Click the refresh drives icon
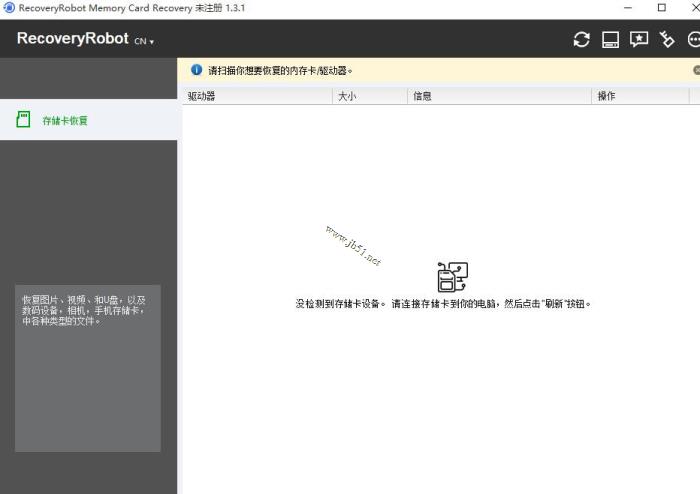This screenshot has height=494, width=700. [581, 39]
